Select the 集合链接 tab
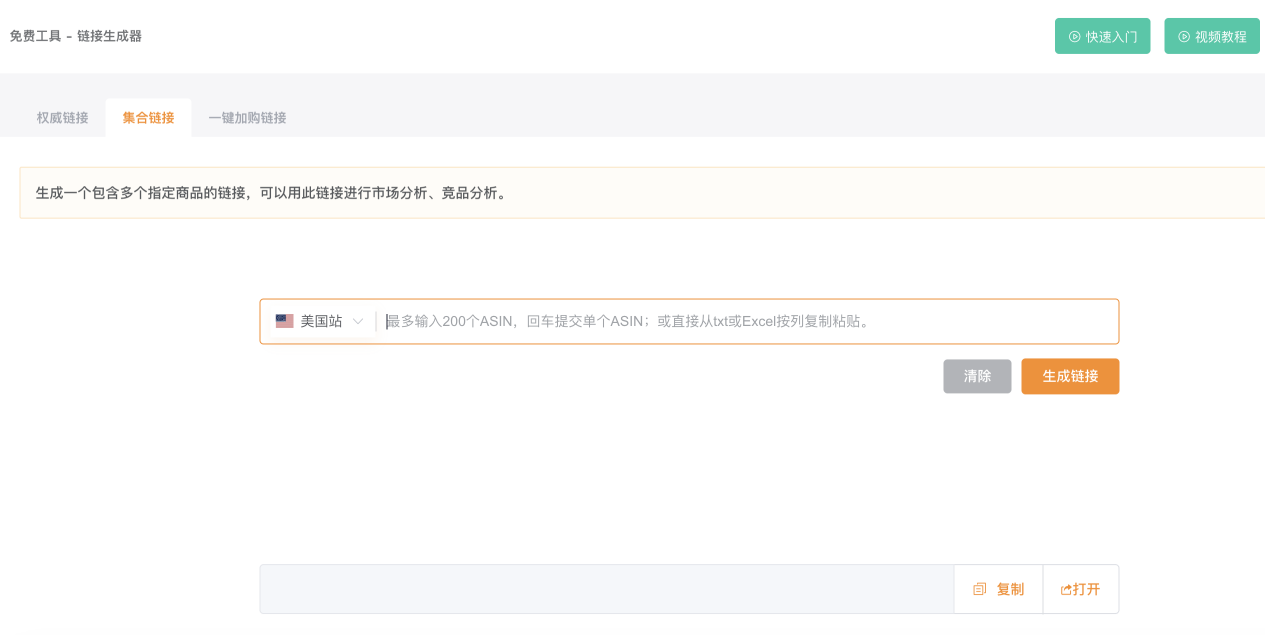Image resolution: width=1265 pixels, height=635 pixels. coord(148,117)
